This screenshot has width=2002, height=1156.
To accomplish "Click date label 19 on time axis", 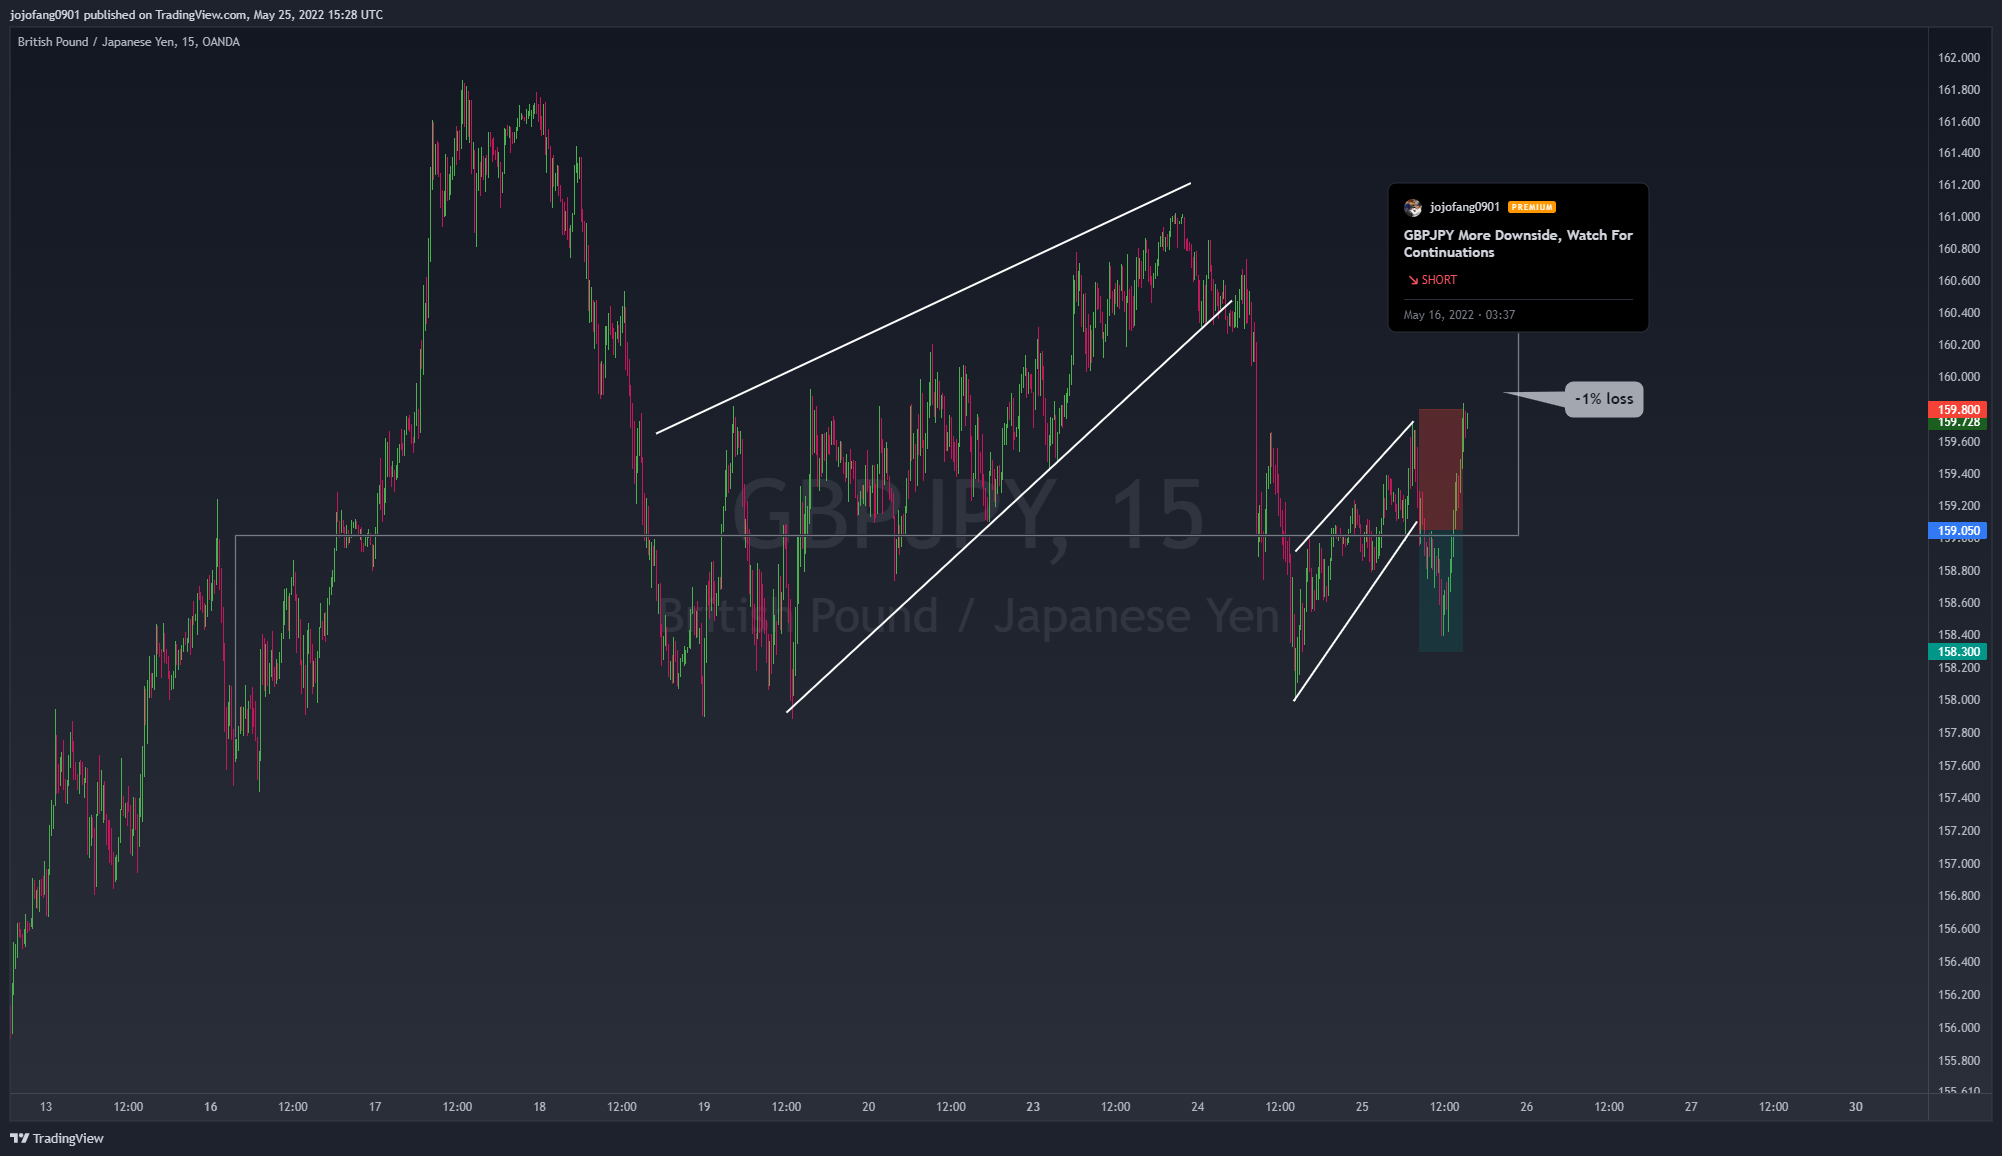I will (x=704, y=1107).
